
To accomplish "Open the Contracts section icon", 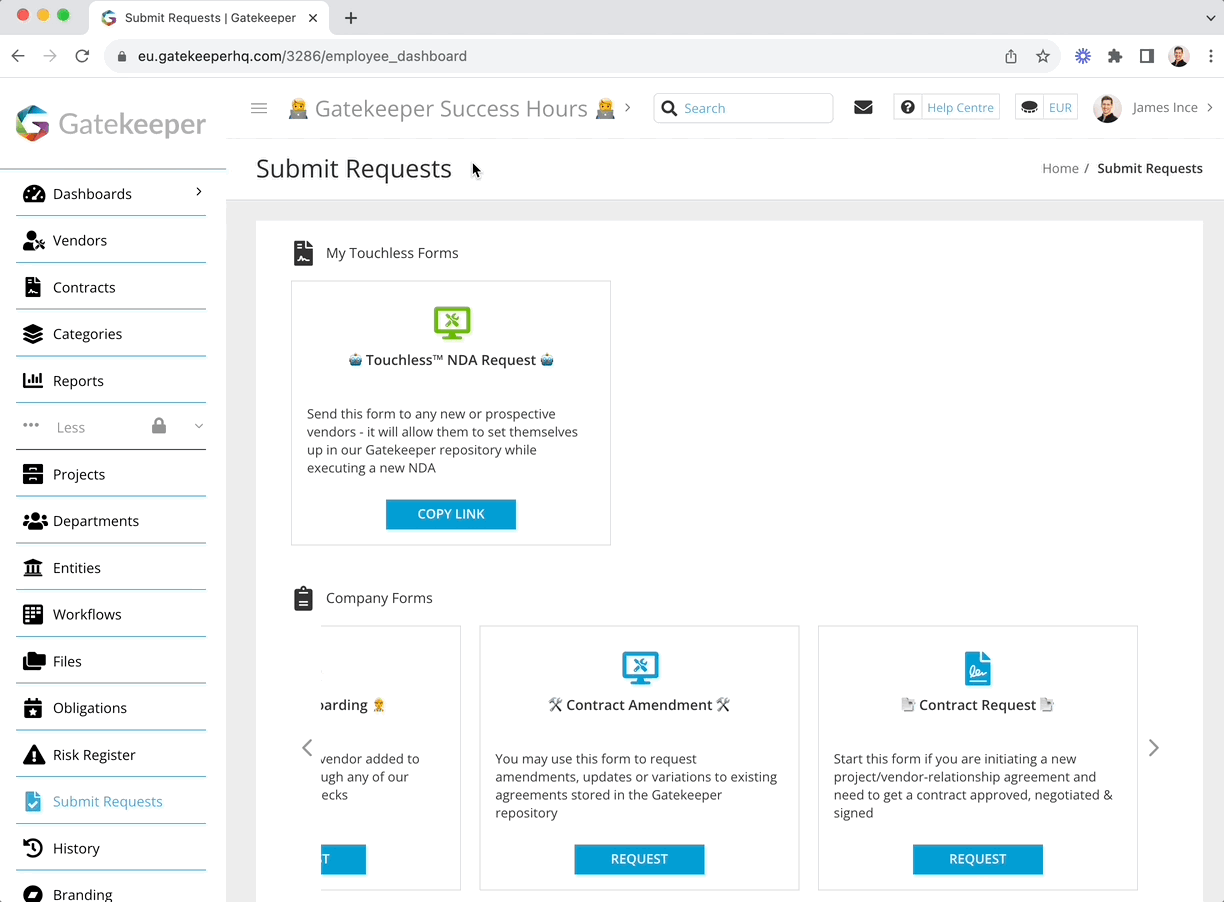I will pyautogui.click(x=31, y=287).
